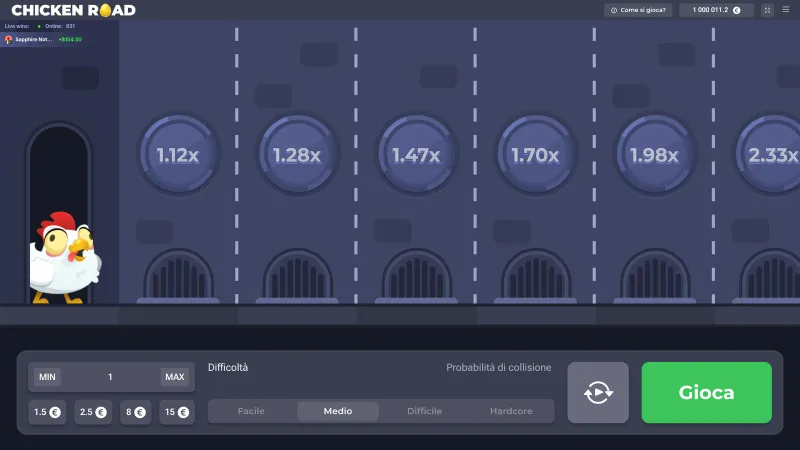Image resolution: width=800 pixels, height=450 pixels.
Task: Click the Difficoltà label
Action: tap(228, 367)
